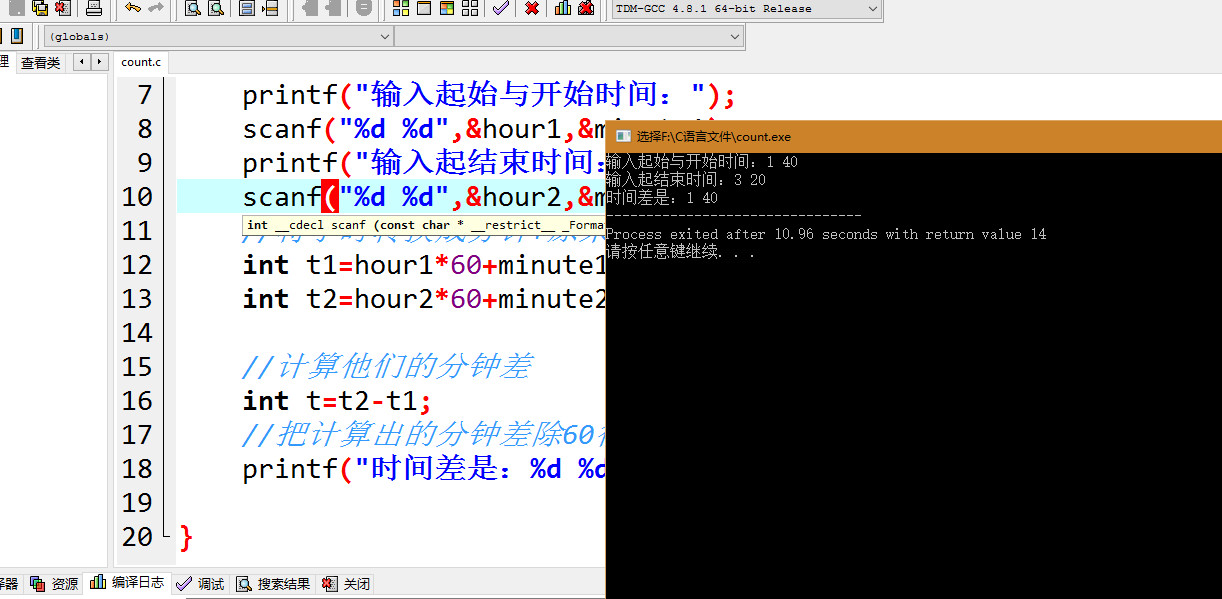Viewport: 1222px width, 599px height.
Task: Click the Redo arrow icon
Action: pyautogui.click(x=156, y=8)
